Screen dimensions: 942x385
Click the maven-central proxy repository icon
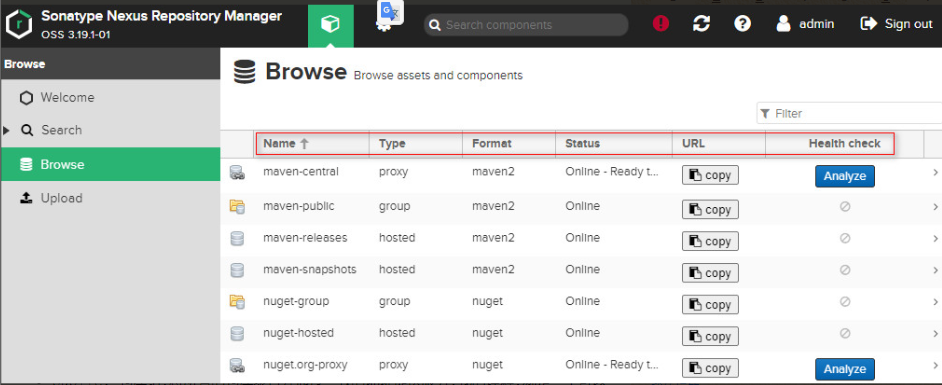[237, 174]
